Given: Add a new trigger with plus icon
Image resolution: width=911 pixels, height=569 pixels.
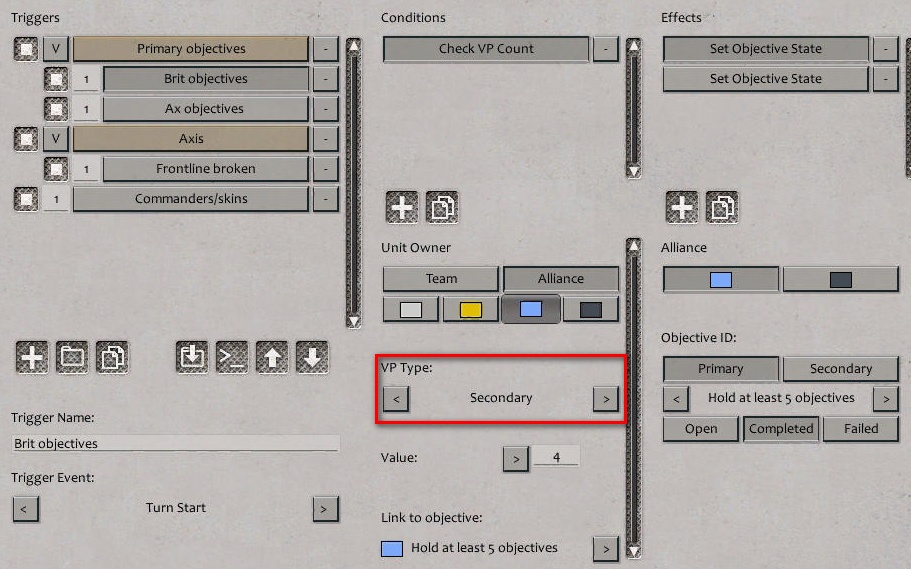Looking at the screenshot, I should coord(32,357).
